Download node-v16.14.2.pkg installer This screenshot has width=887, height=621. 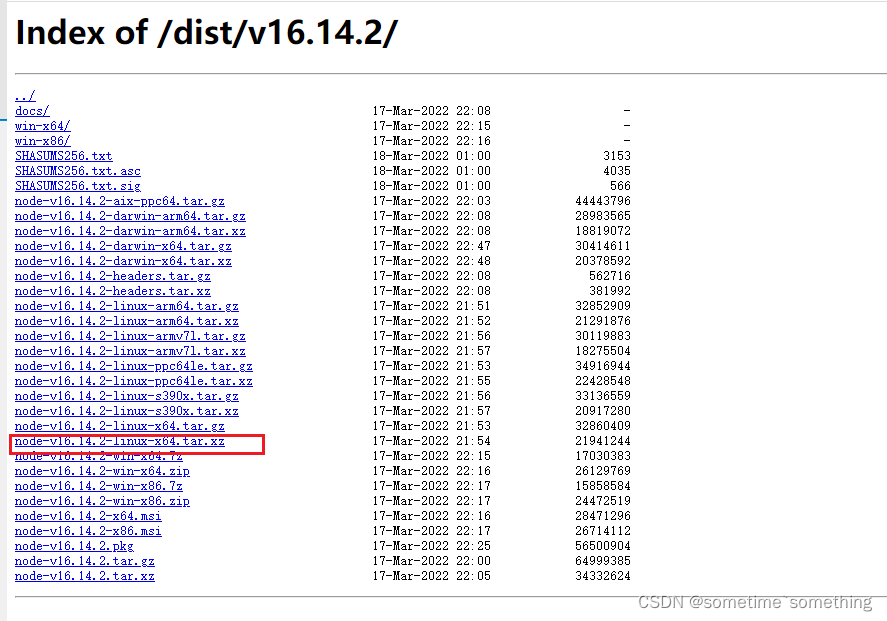coord(74,546)
